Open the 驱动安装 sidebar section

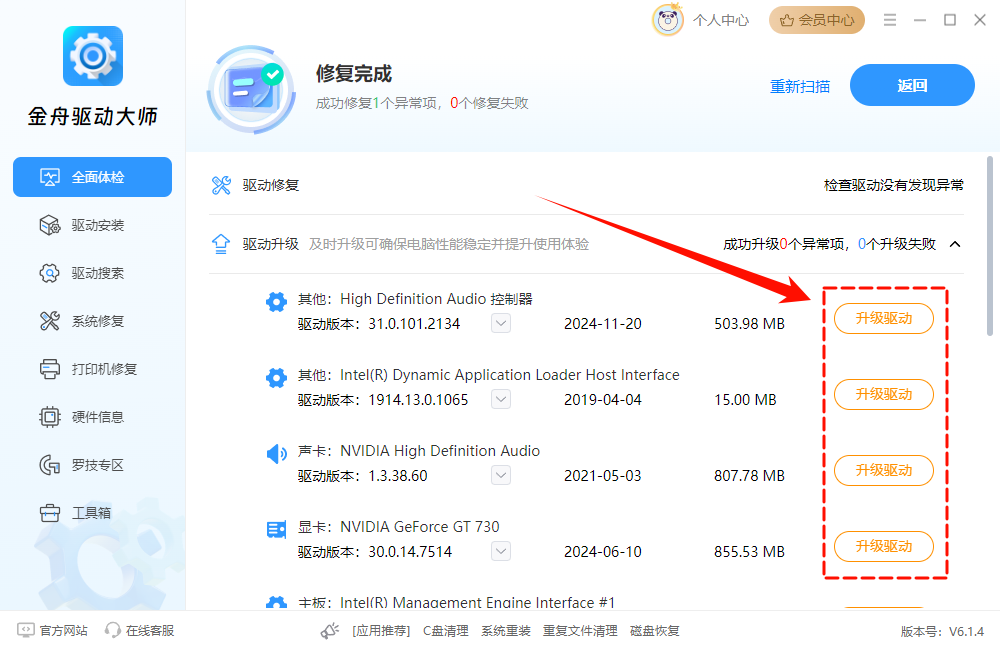click(92, 225)
